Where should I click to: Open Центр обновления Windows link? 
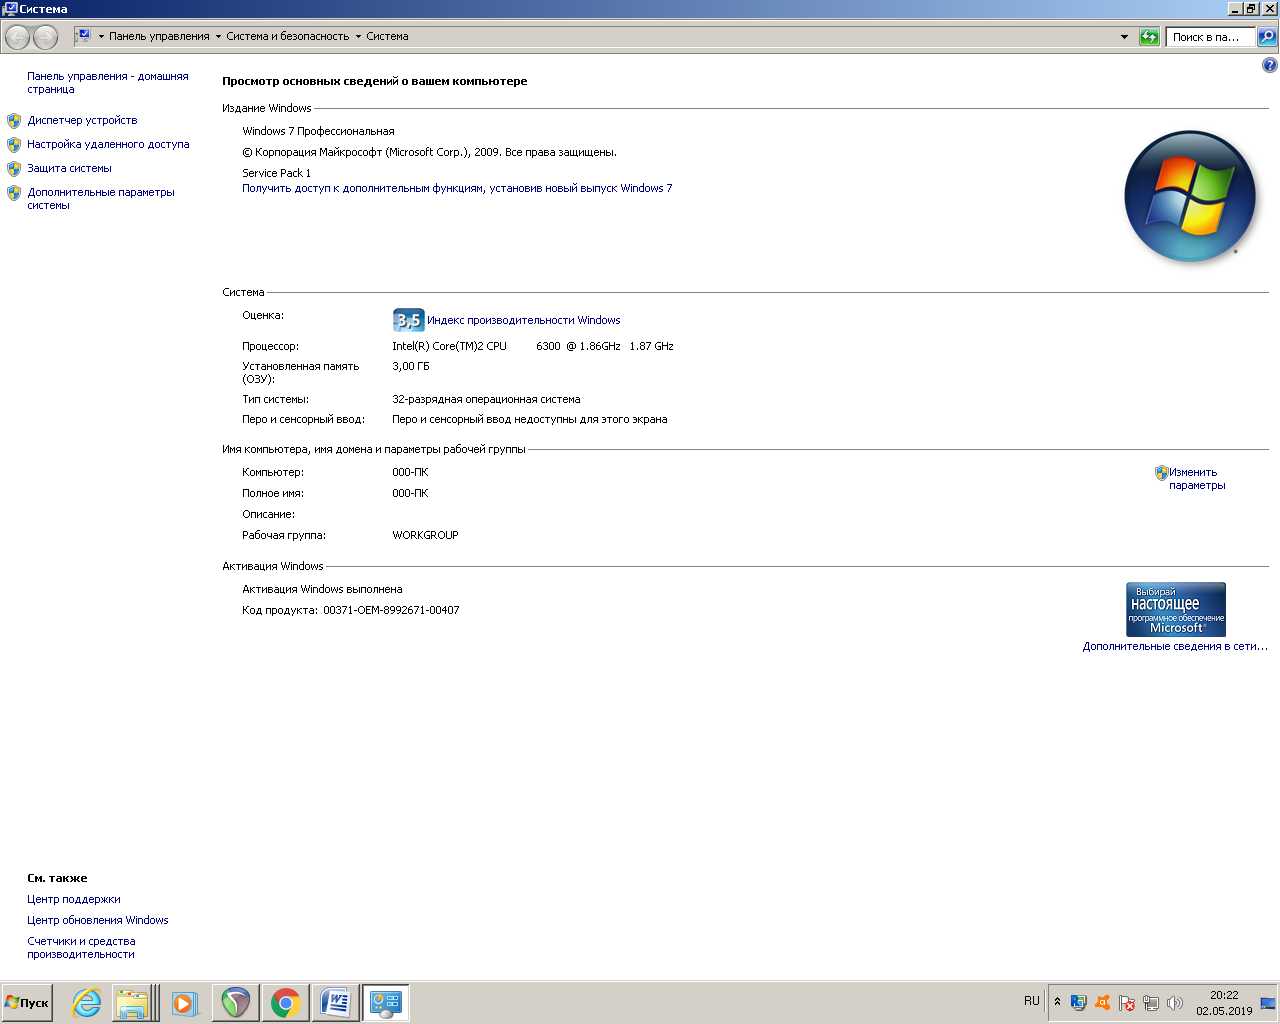pyautogui.click(x=98, y=921)
